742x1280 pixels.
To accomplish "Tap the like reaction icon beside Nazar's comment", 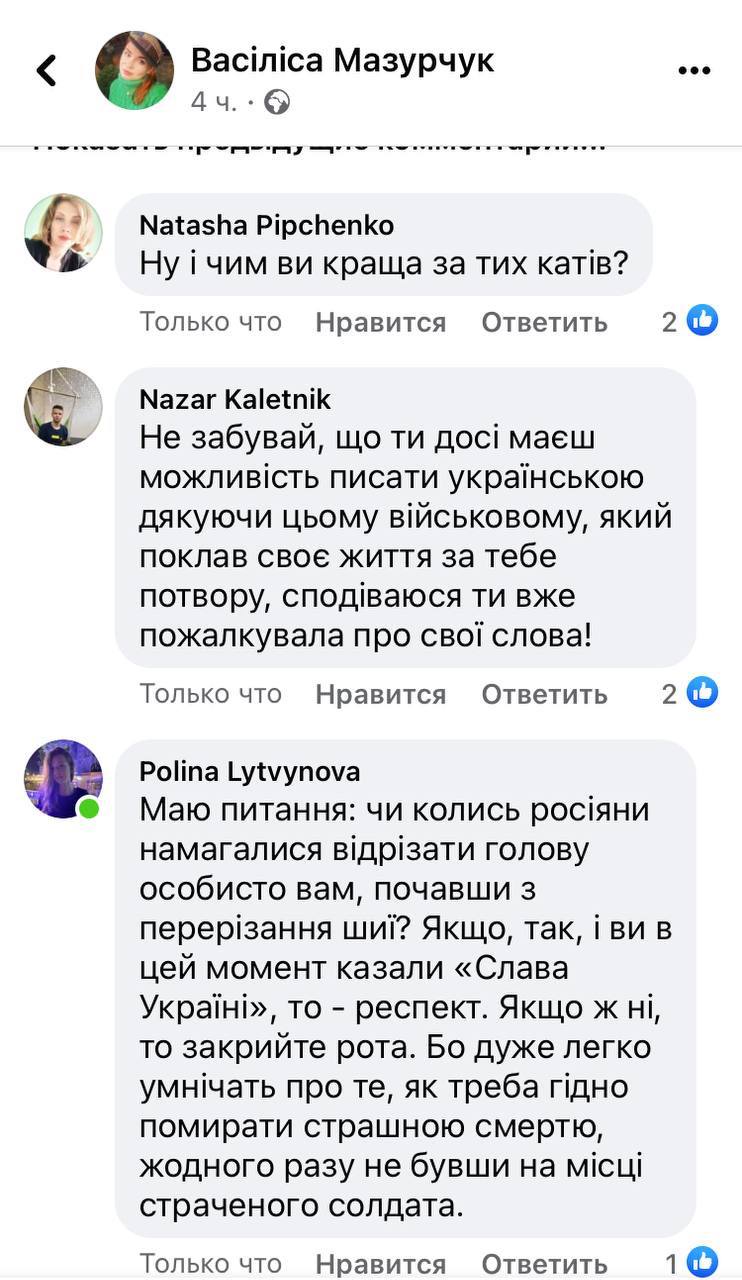I will pyautogui.click(x=703, y=692).
